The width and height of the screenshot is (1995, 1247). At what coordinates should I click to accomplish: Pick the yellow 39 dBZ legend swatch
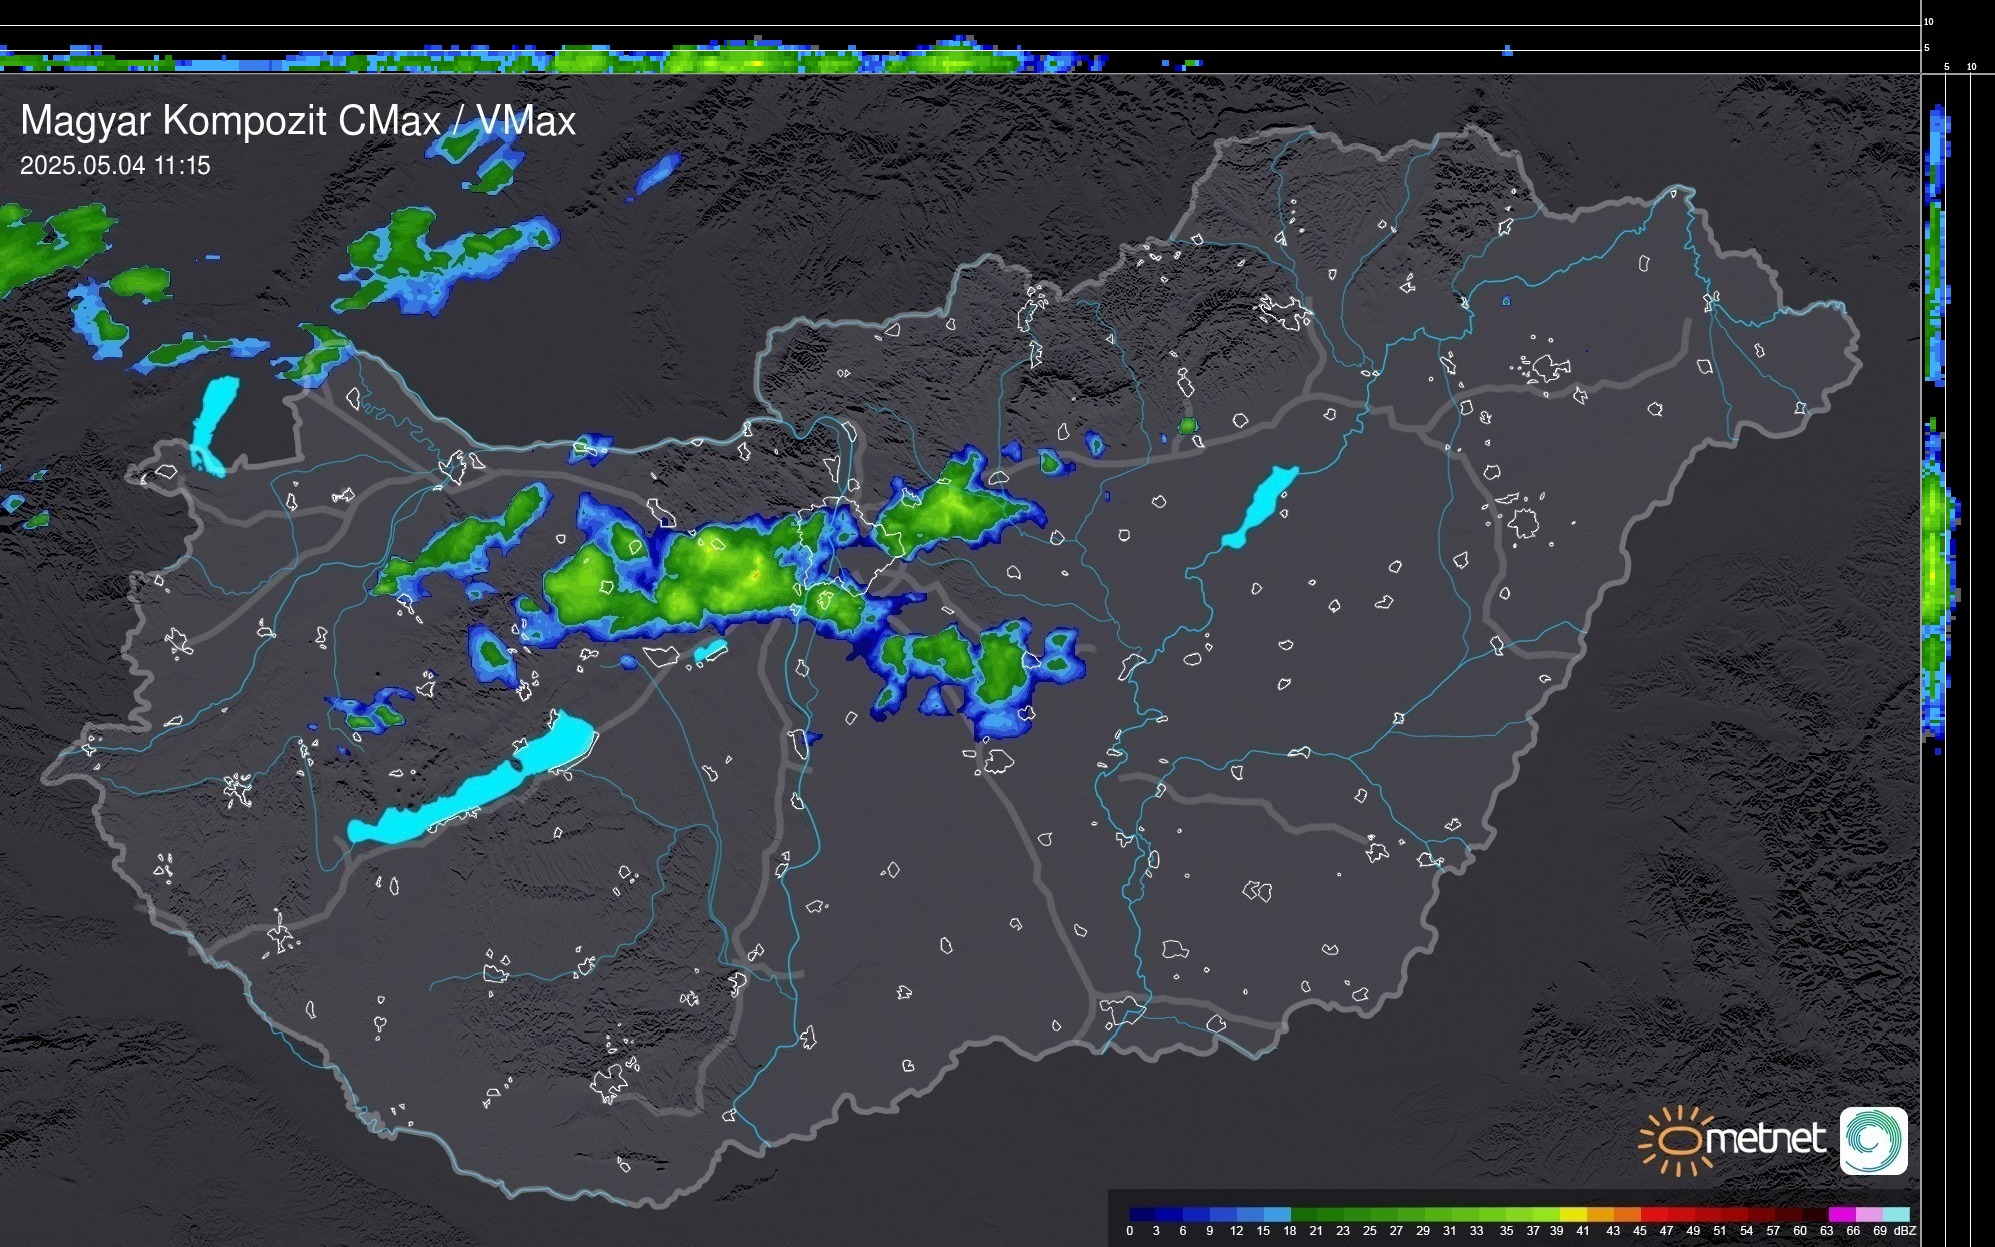[1573, 1215]
